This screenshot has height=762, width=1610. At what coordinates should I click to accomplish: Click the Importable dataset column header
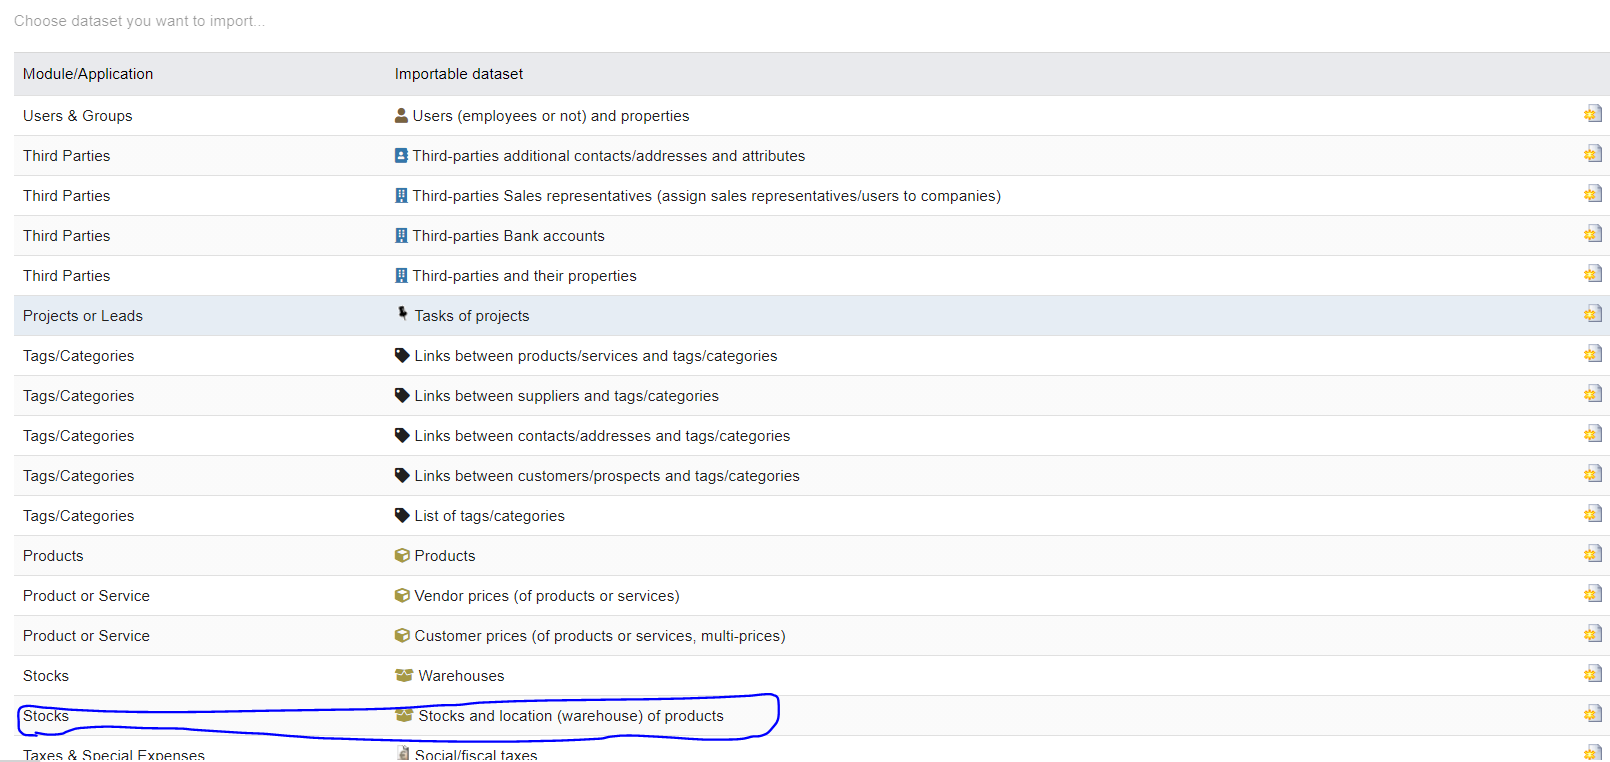point(459,74)
